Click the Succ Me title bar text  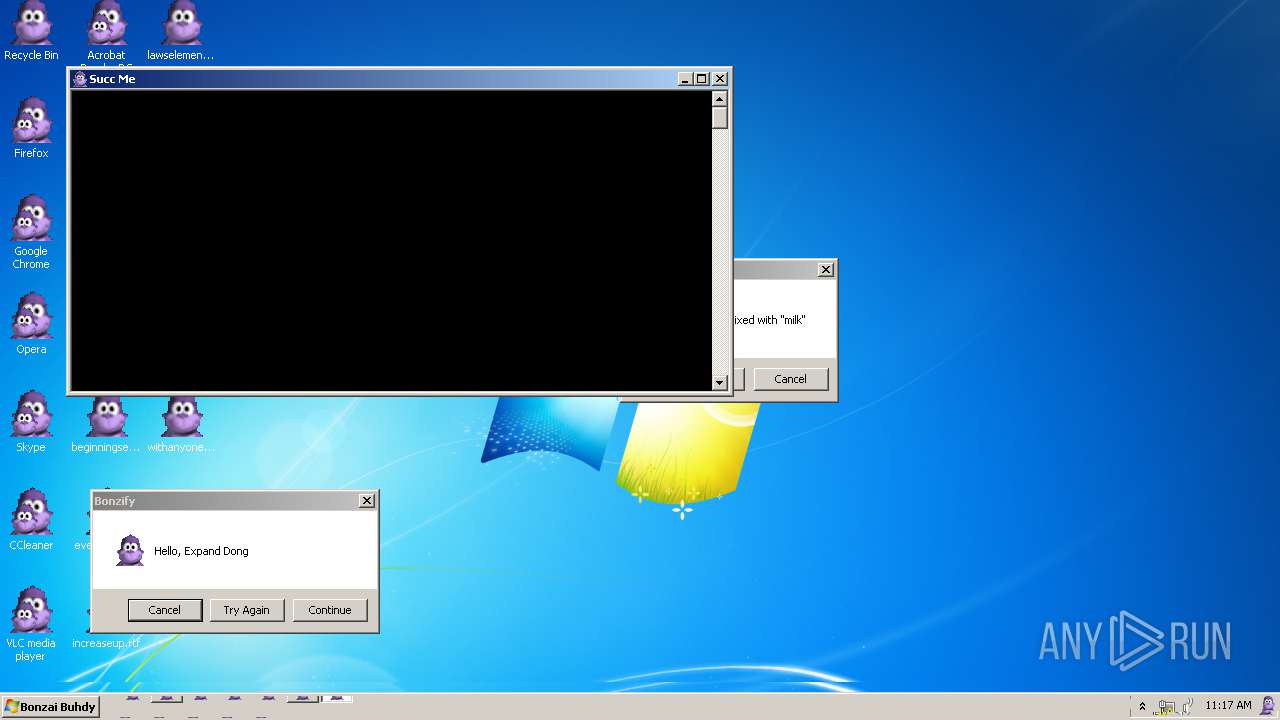click(x=112, y=79)
